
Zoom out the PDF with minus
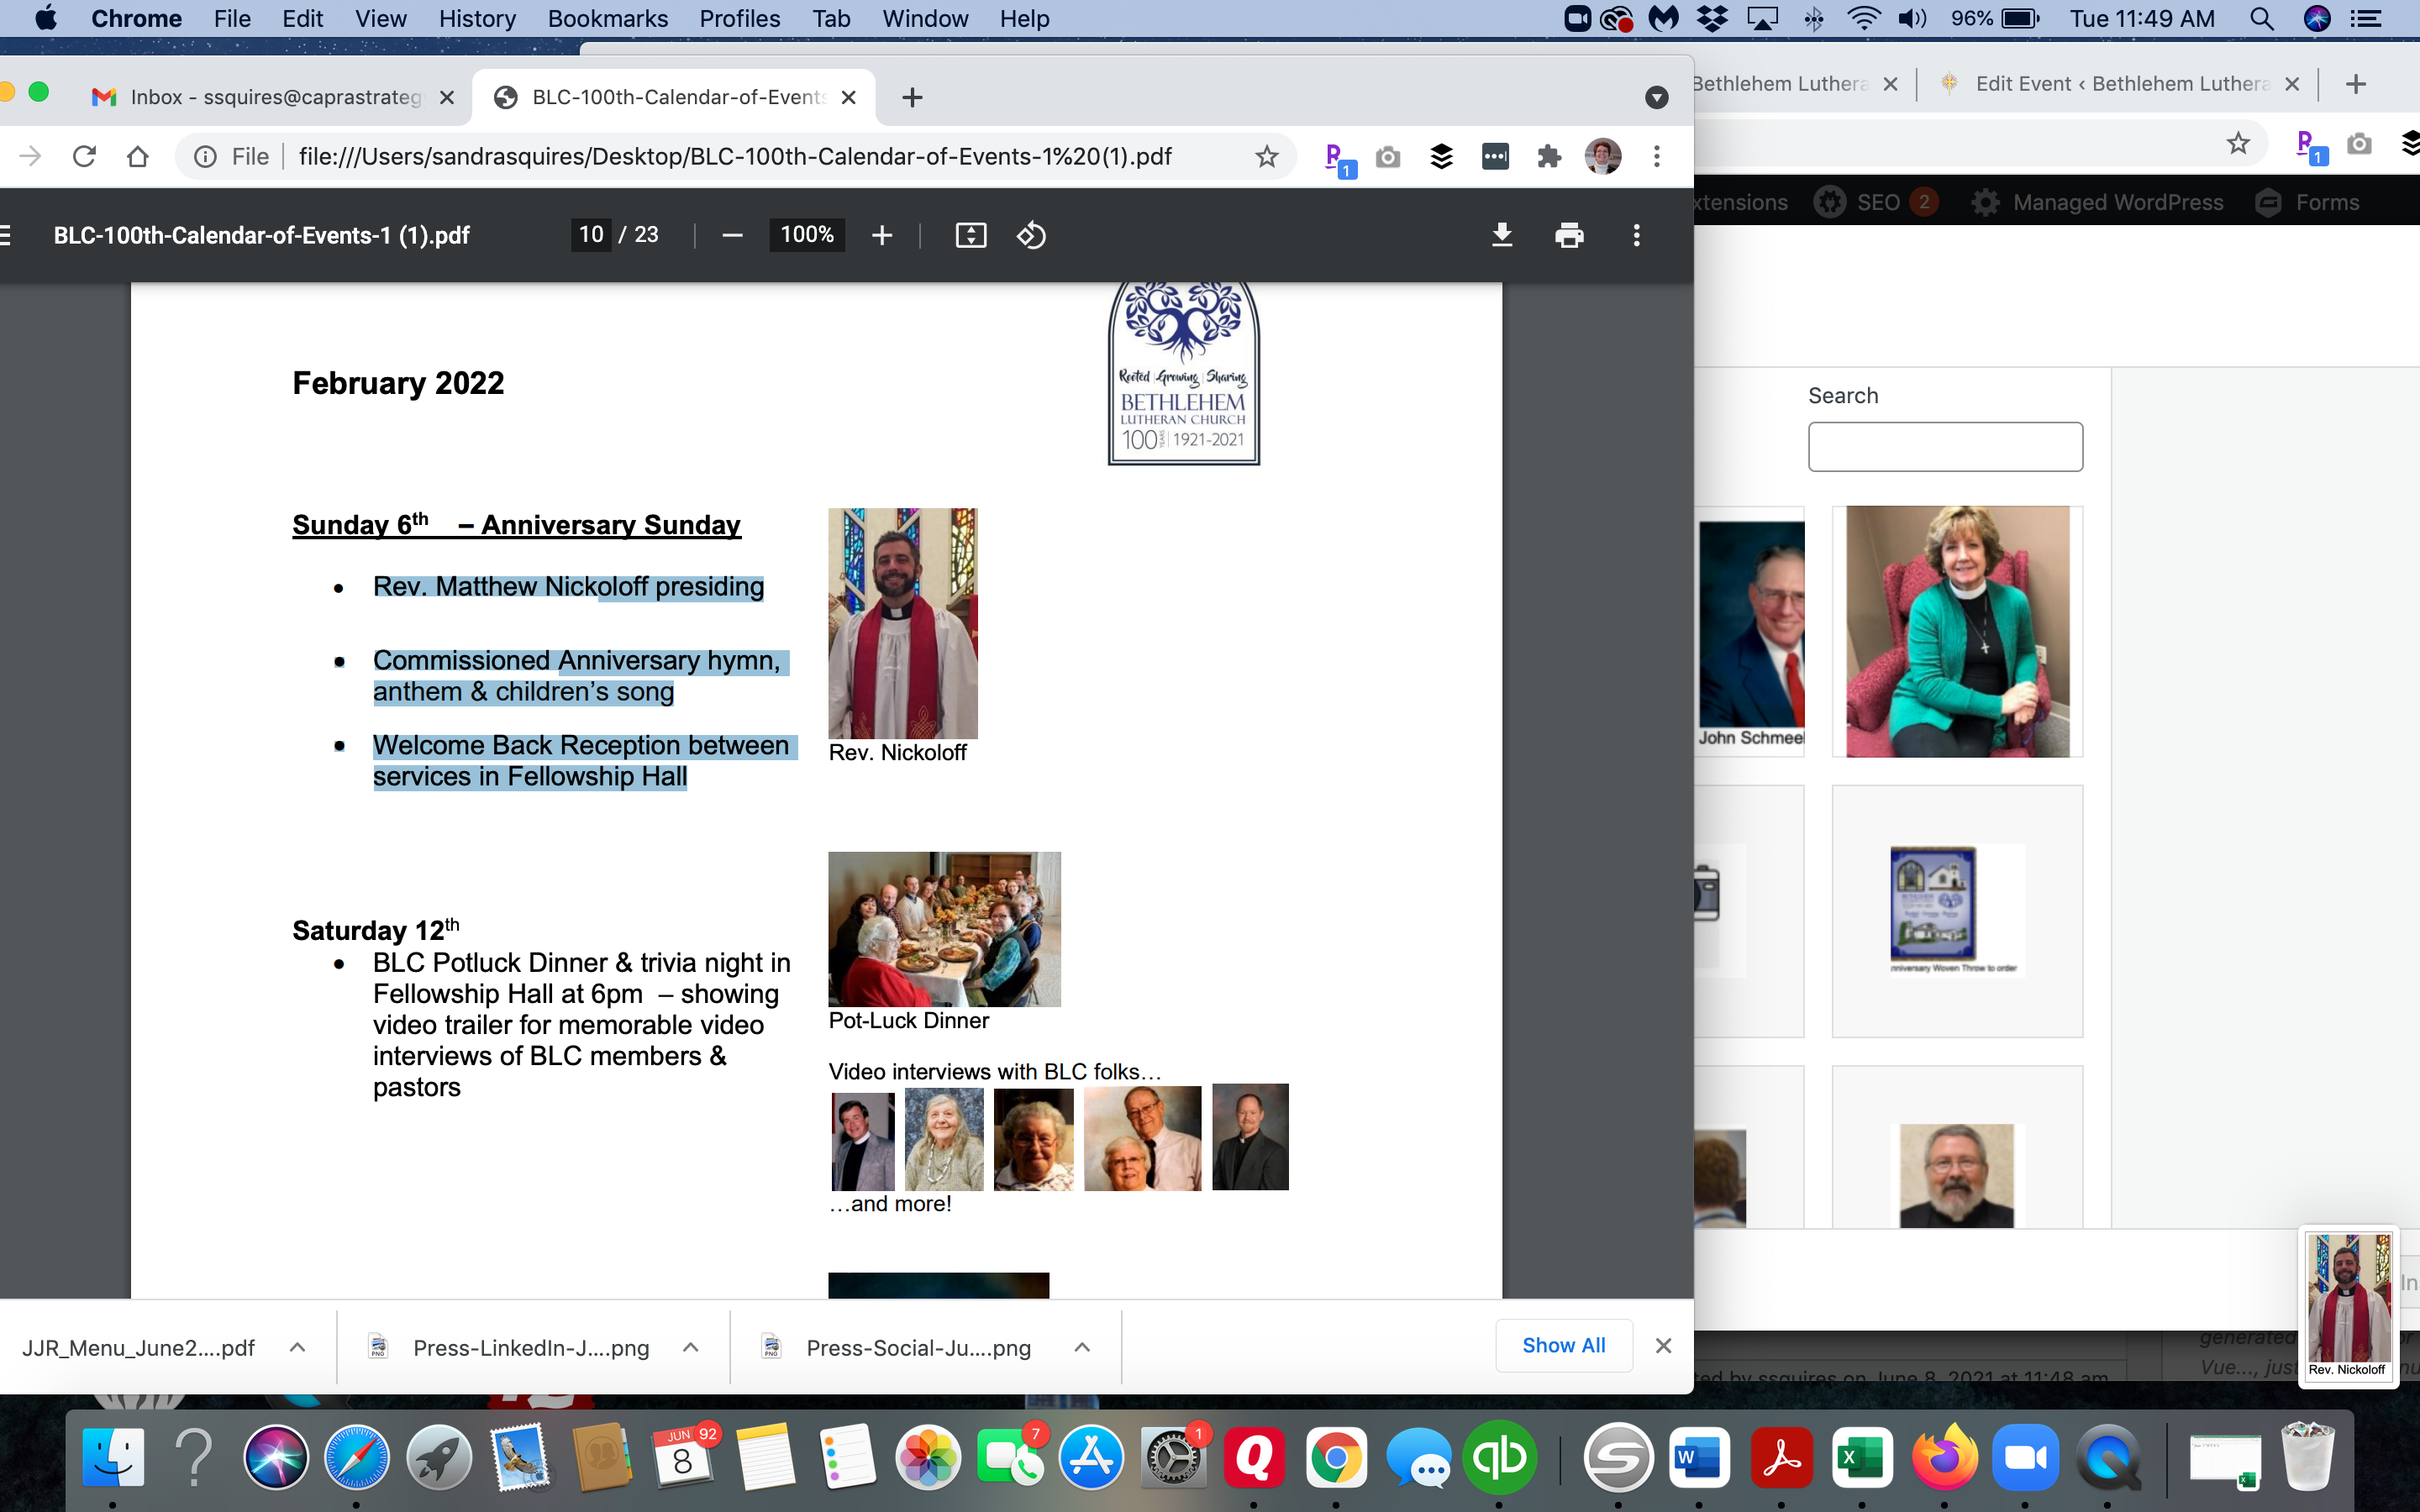(x=732, y=235)
